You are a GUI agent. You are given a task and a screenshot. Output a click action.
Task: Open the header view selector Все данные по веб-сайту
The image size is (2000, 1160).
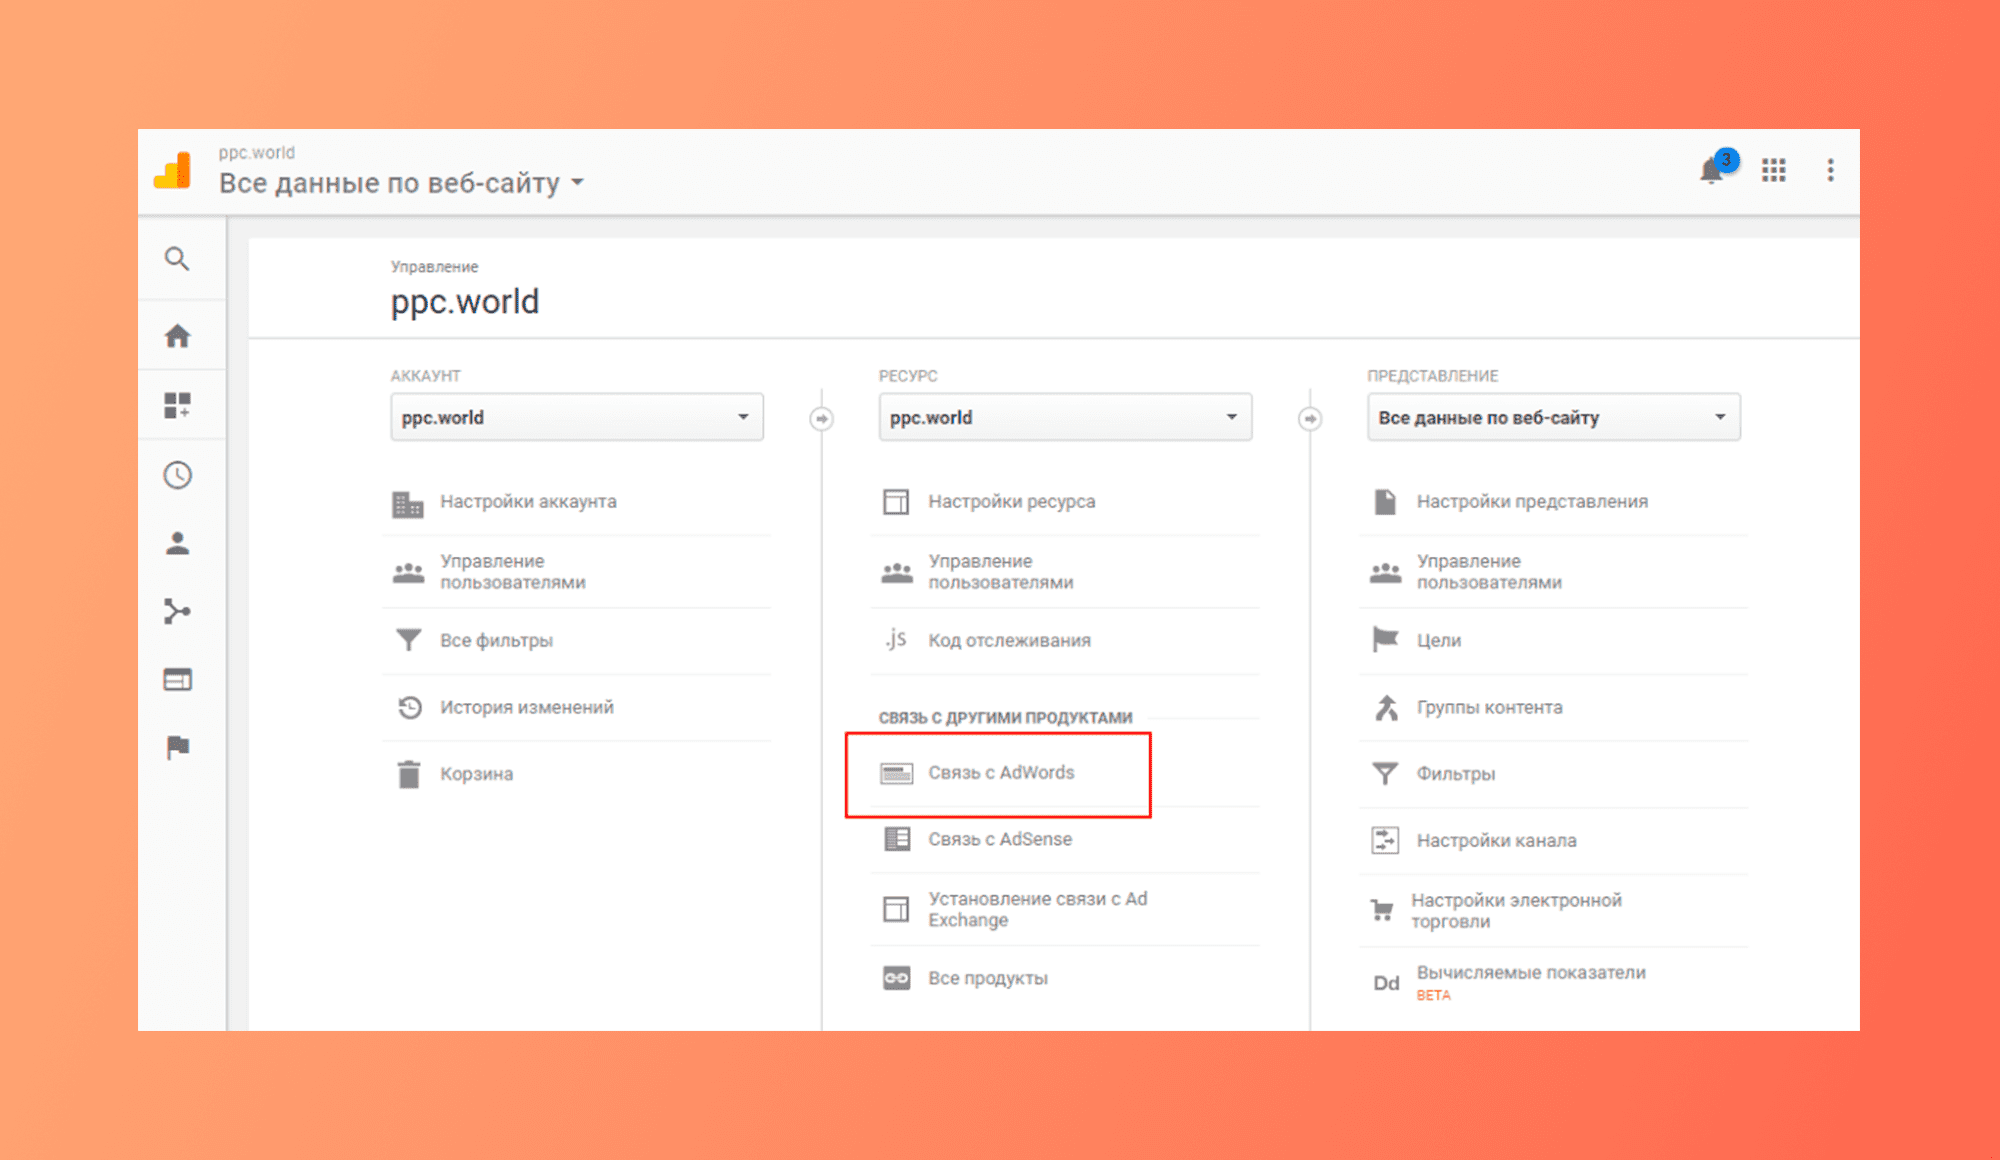point(401,183)
